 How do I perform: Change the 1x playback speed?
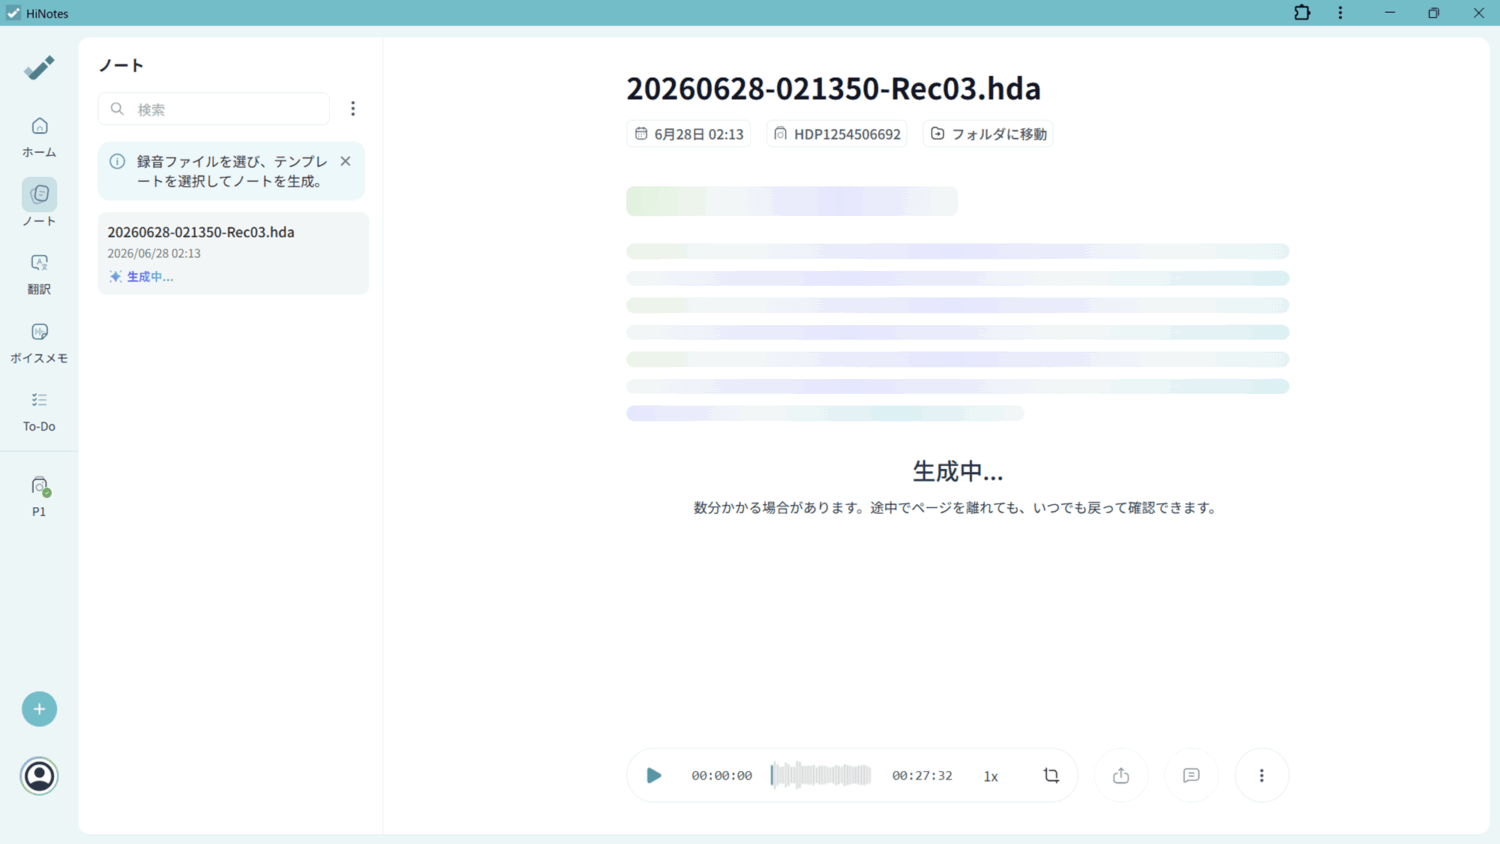[x=991, y=776]
